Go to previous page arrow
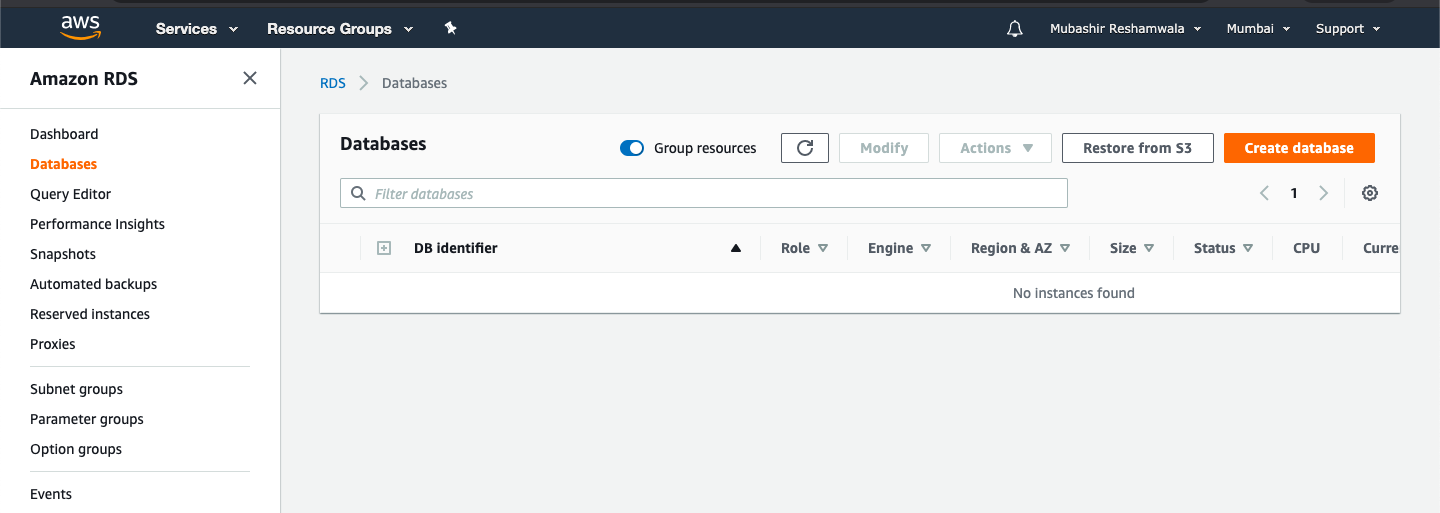The height and width of the screenshot is (513, 1440). tap(1264, 193)
